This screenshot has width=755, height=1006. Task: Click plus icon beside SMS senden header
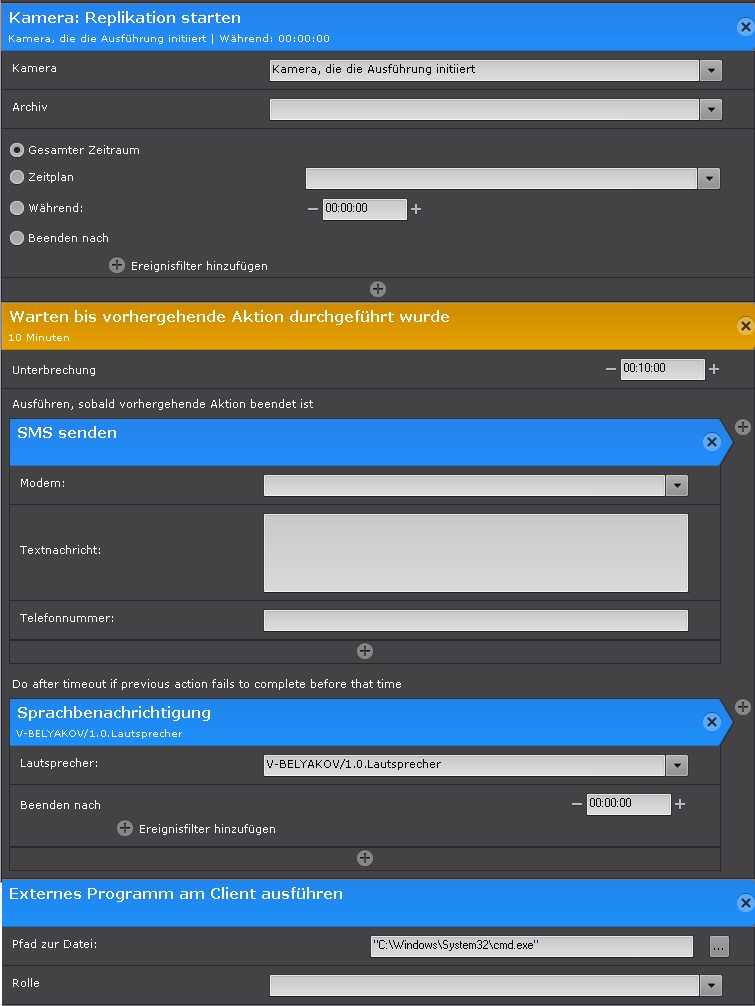coord(742,427)
